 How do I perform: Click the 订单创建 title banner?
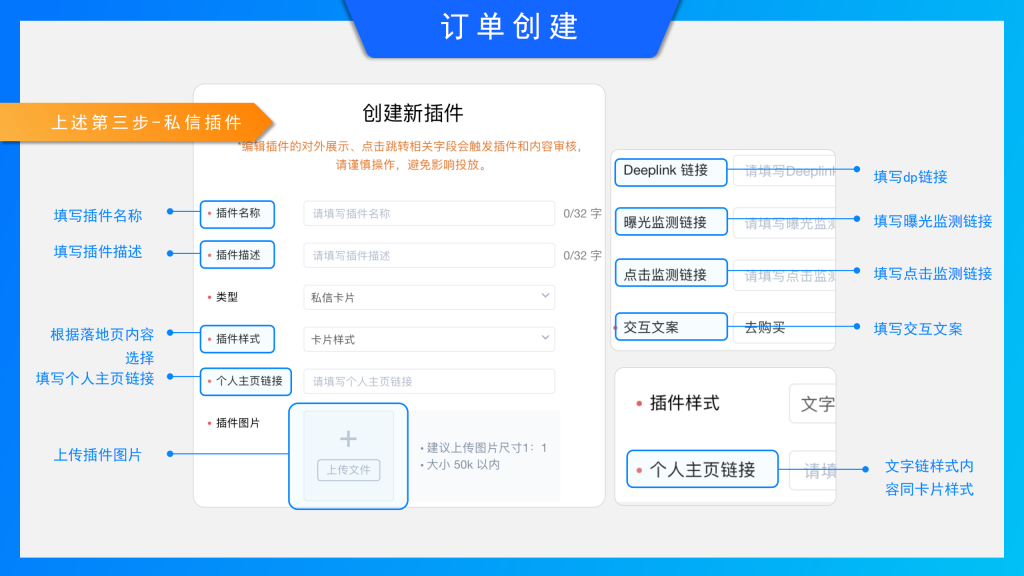[x=510, y=27]
